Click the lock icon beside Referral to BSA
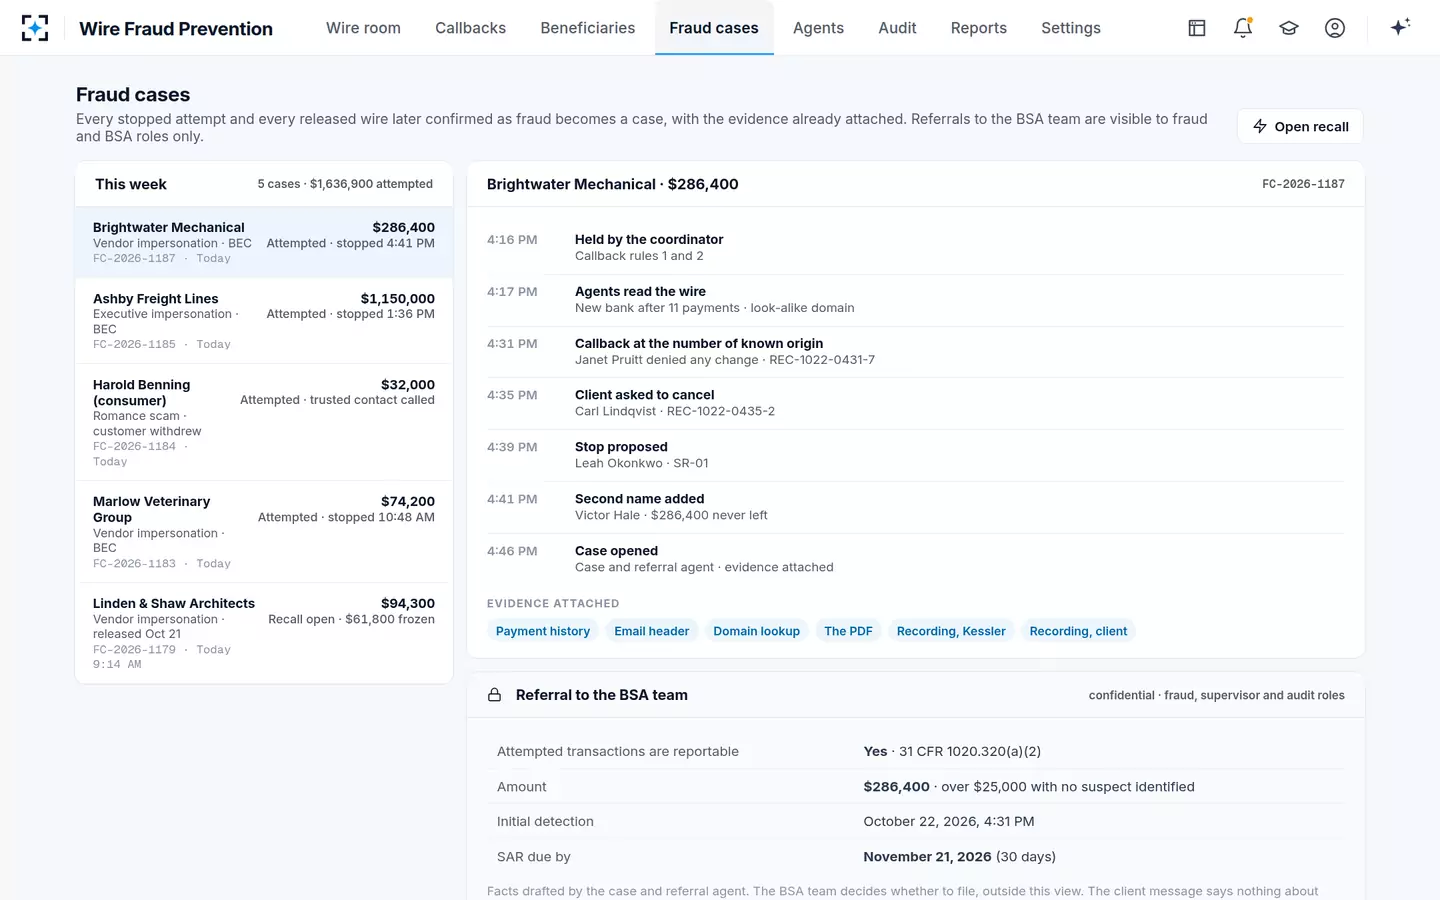 click(x=494, y=695)
